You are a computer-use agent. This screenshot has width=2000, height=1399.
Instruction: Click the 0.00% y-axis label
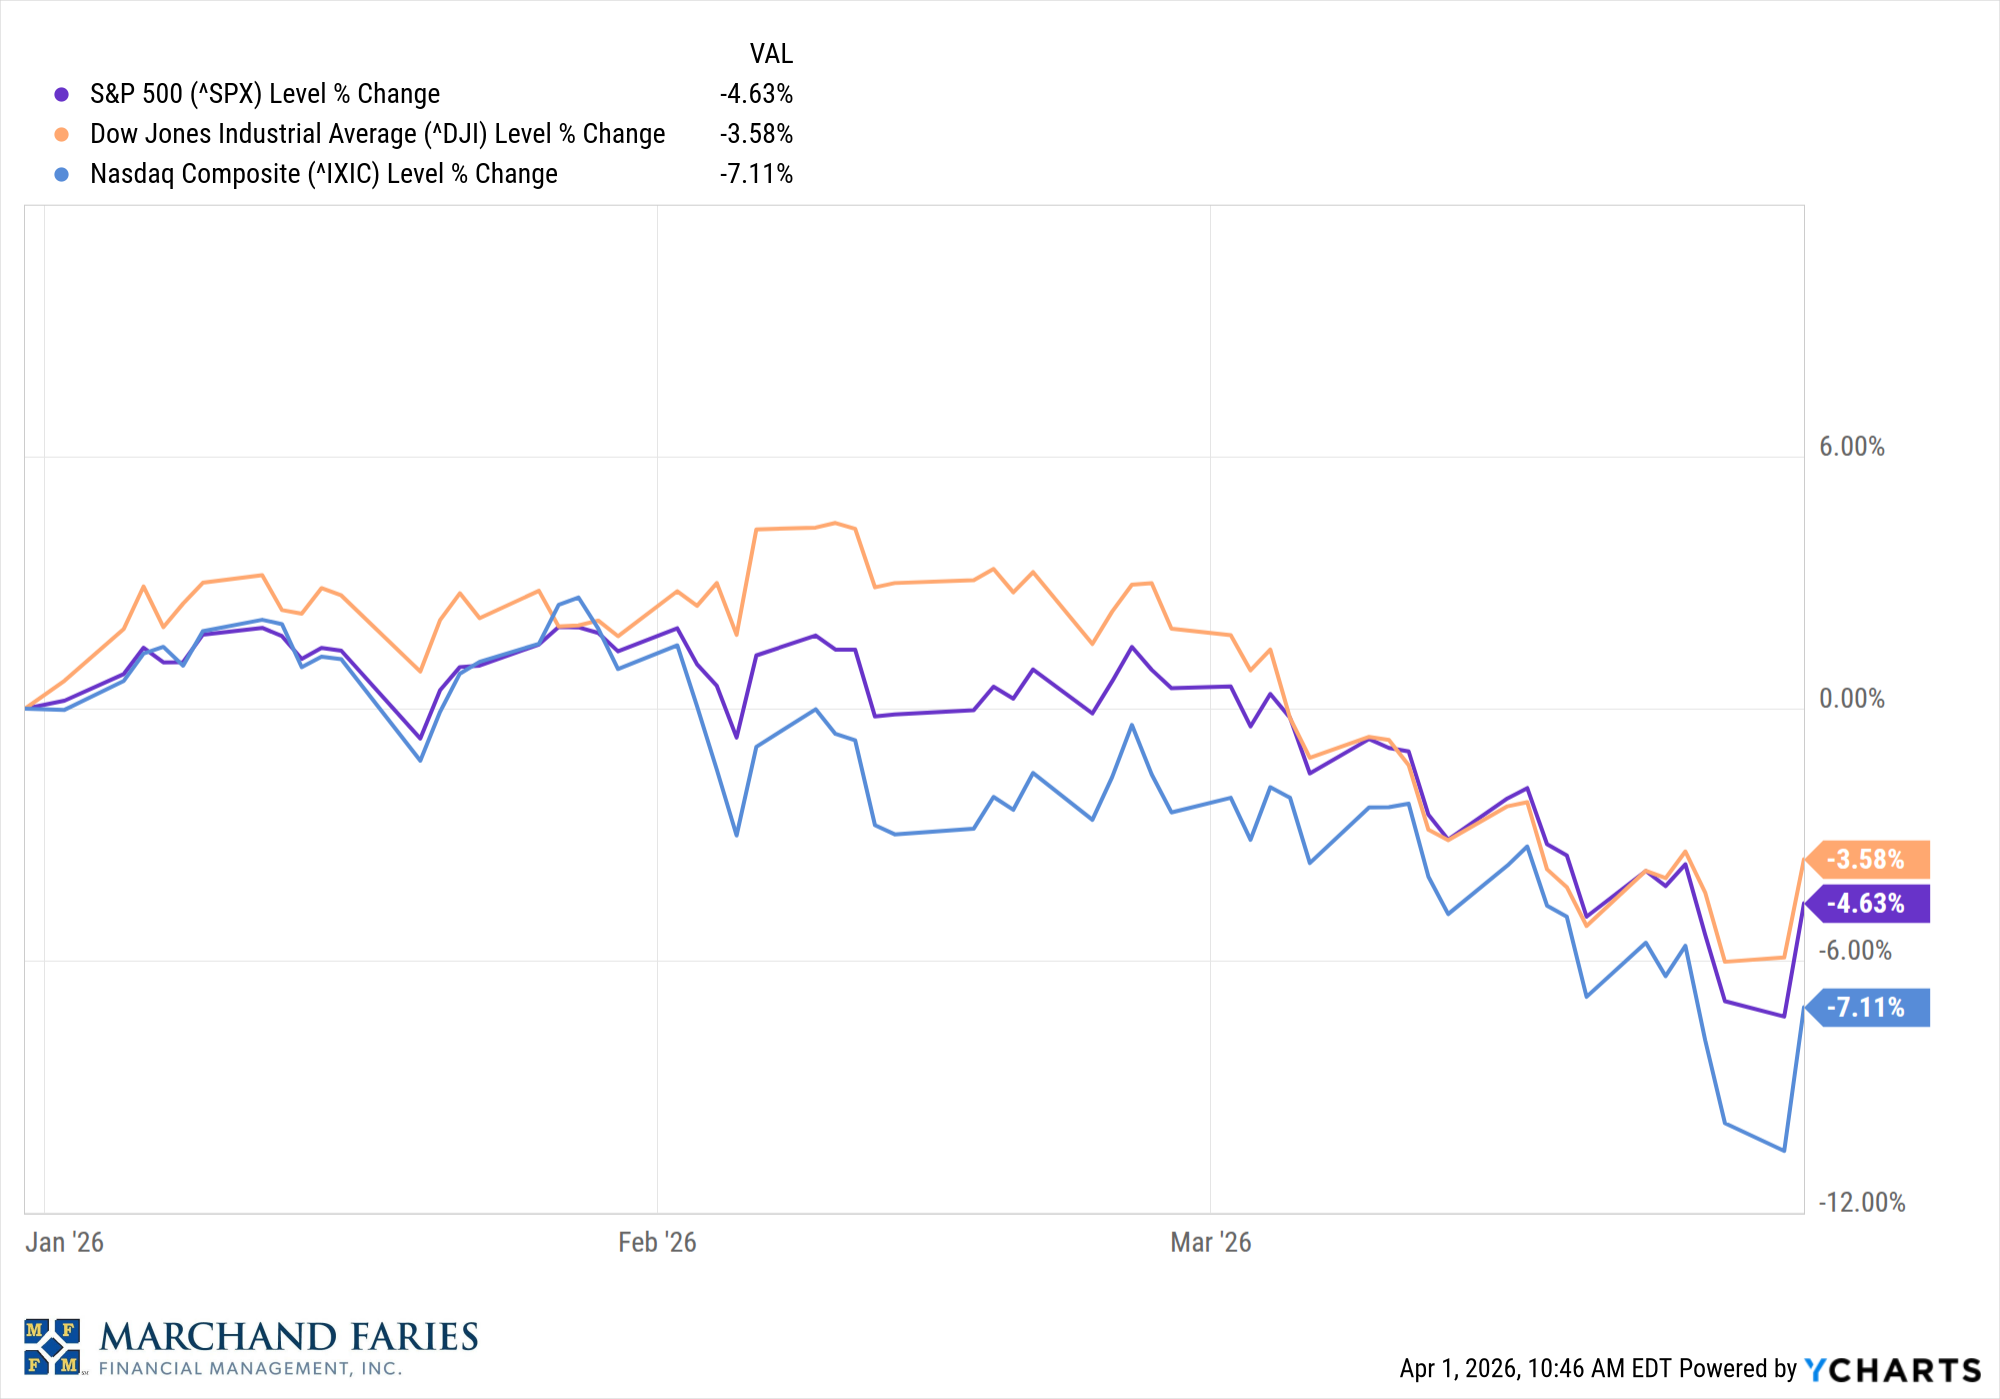pyautogui.click(x=1851, y=699)
